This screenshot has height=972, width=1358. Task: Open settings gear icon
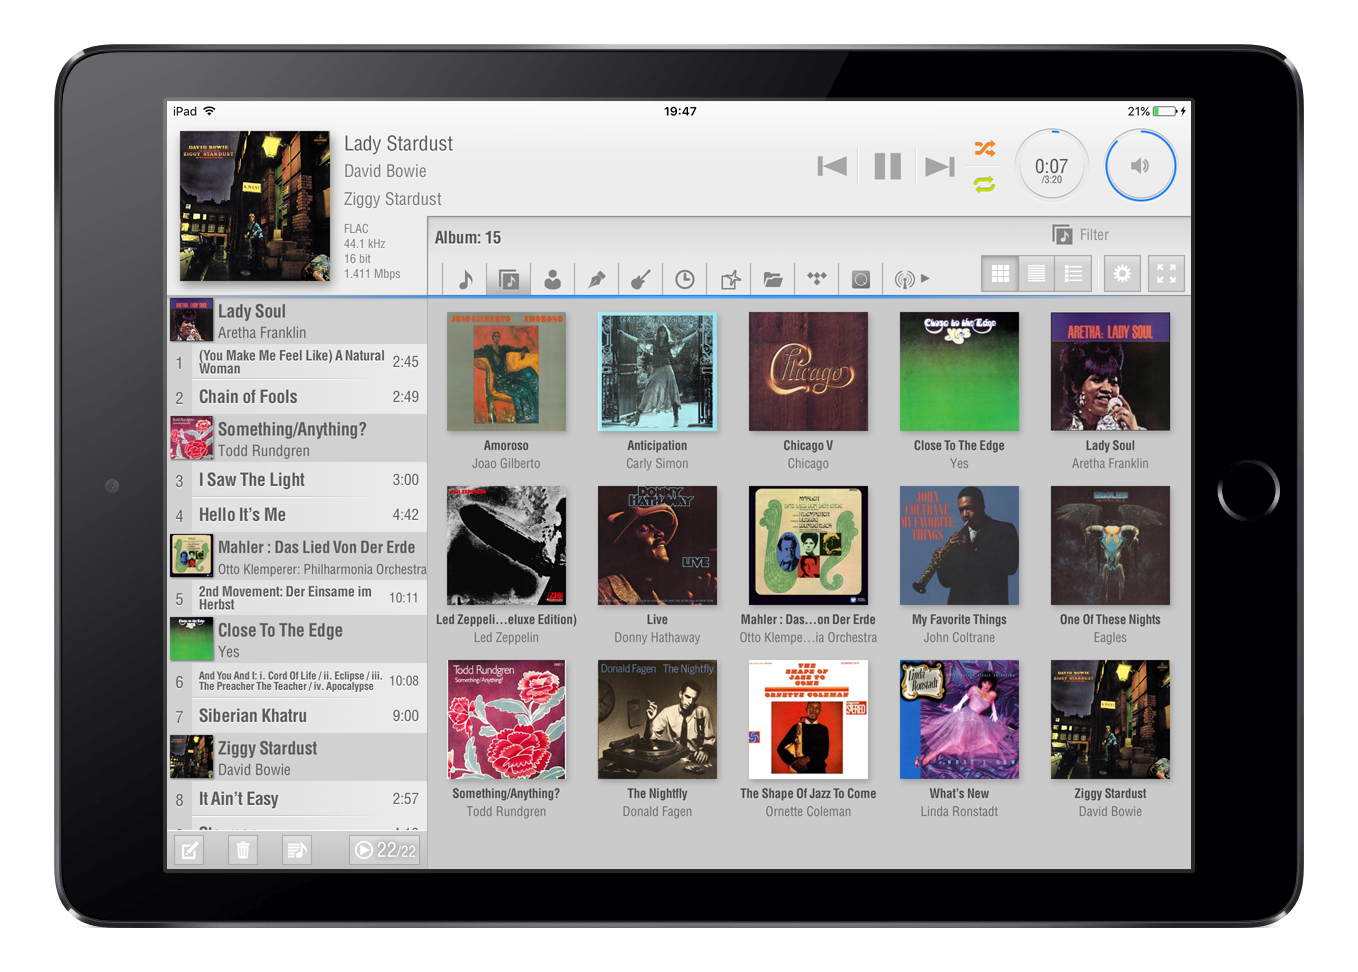pyautogui.click(x=1122, y=274)
